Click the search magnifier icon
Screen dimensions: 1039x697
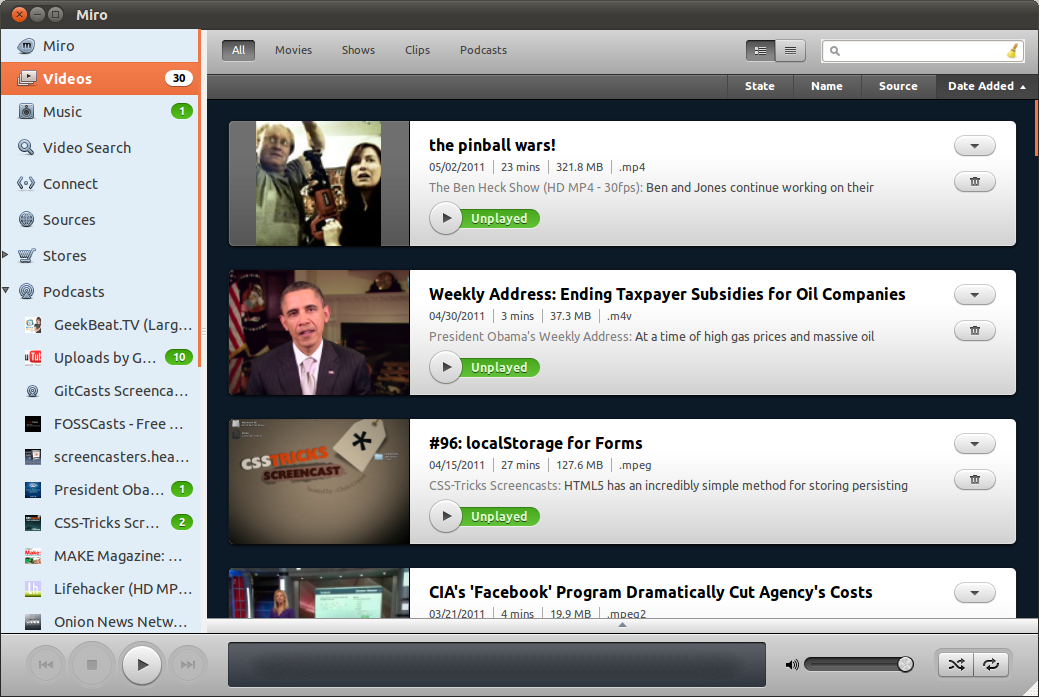[835, 51]
